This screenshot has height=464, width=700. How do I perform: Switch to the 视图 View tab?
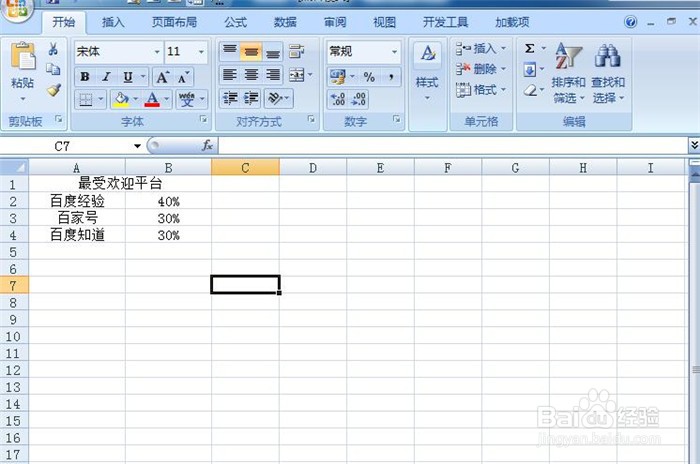point(384,22)
